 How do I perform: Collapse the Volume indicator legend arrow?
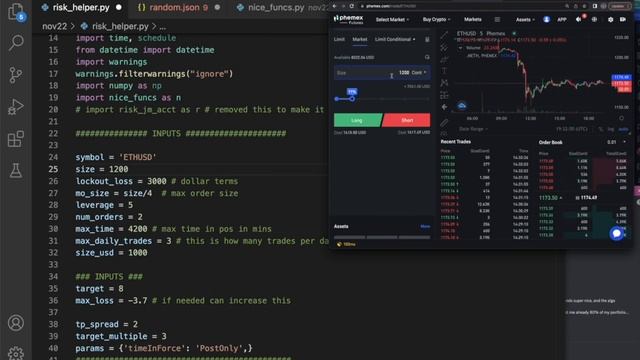(x=460, y=48)
